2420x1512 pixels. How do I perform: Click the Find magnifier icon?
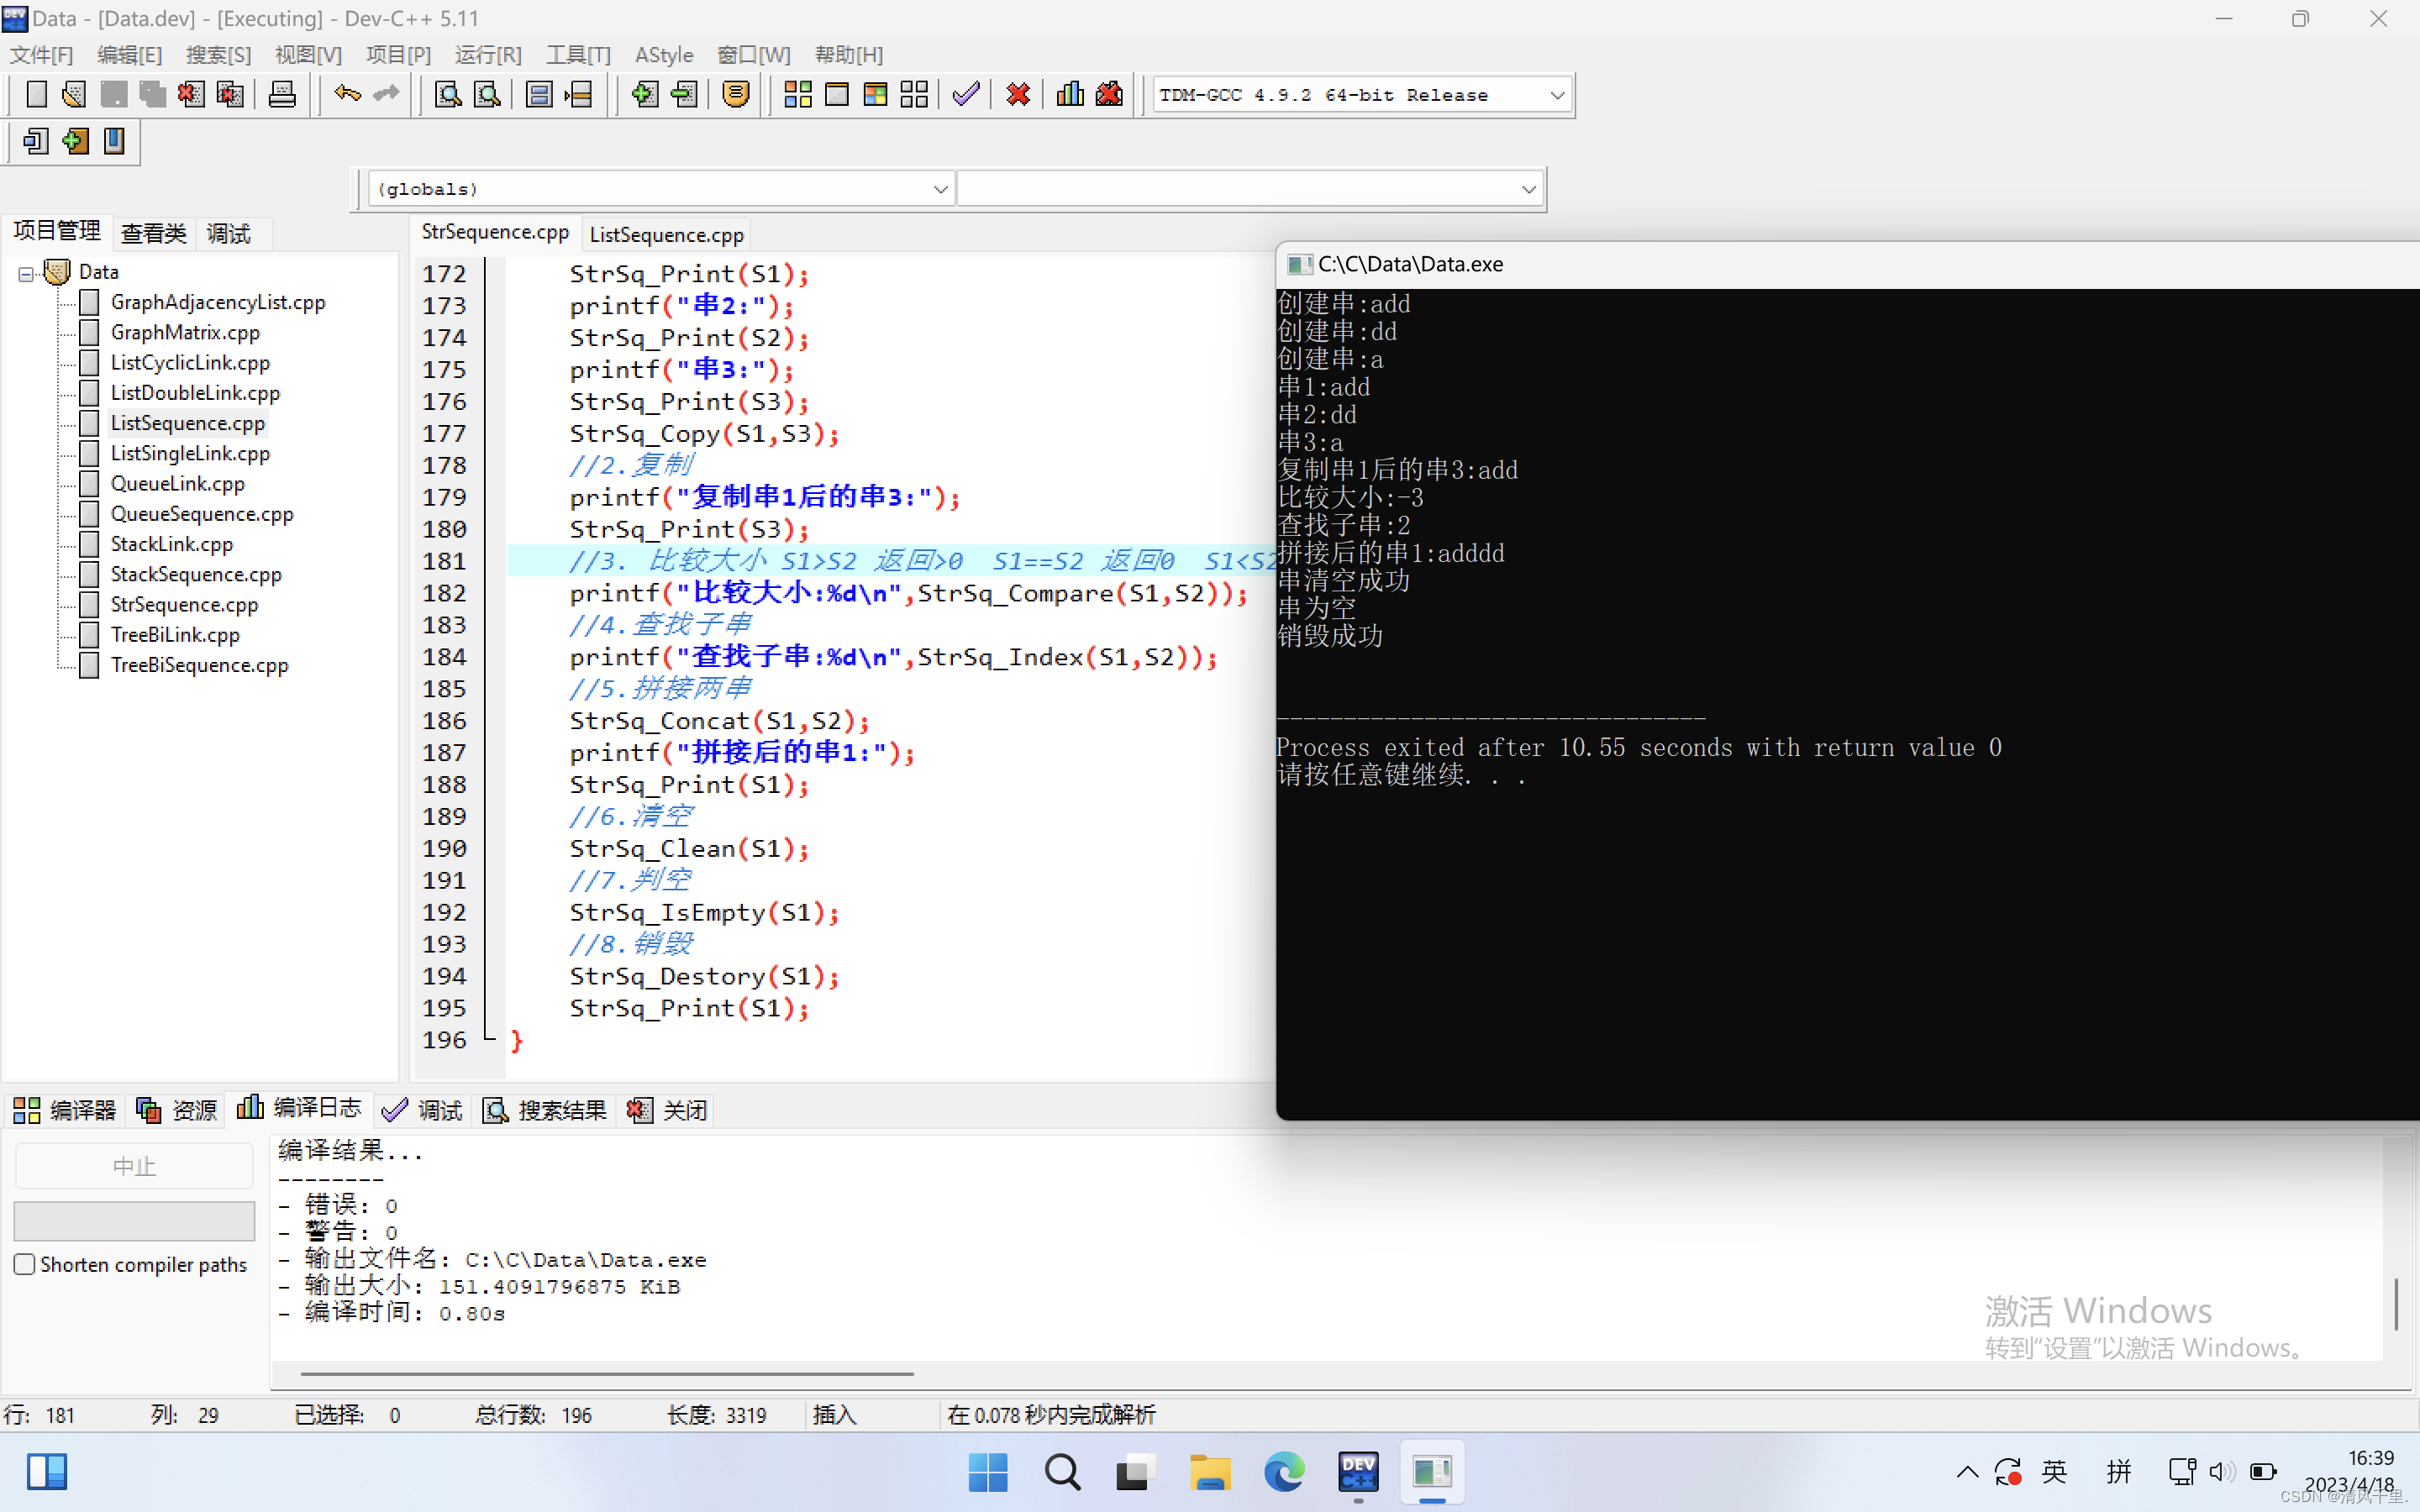click(x=448, y=95)
